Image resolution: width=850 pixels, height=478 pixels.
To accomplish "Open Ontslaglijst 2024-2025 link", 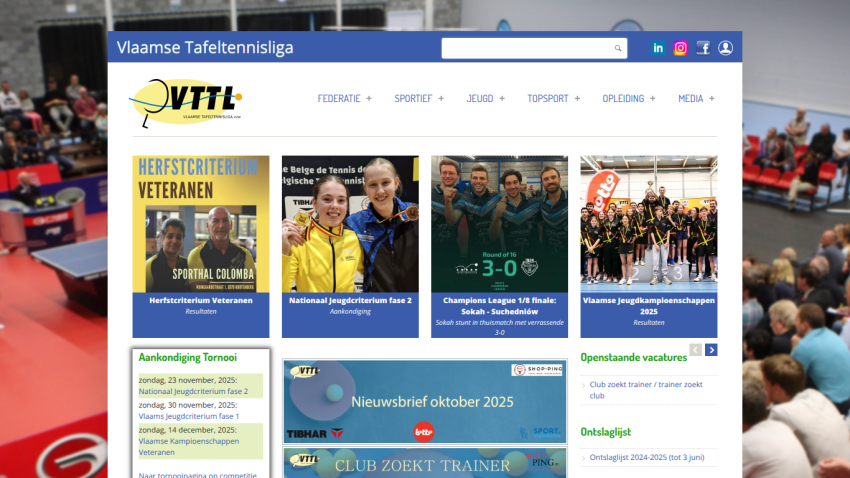I will (647, 457).
